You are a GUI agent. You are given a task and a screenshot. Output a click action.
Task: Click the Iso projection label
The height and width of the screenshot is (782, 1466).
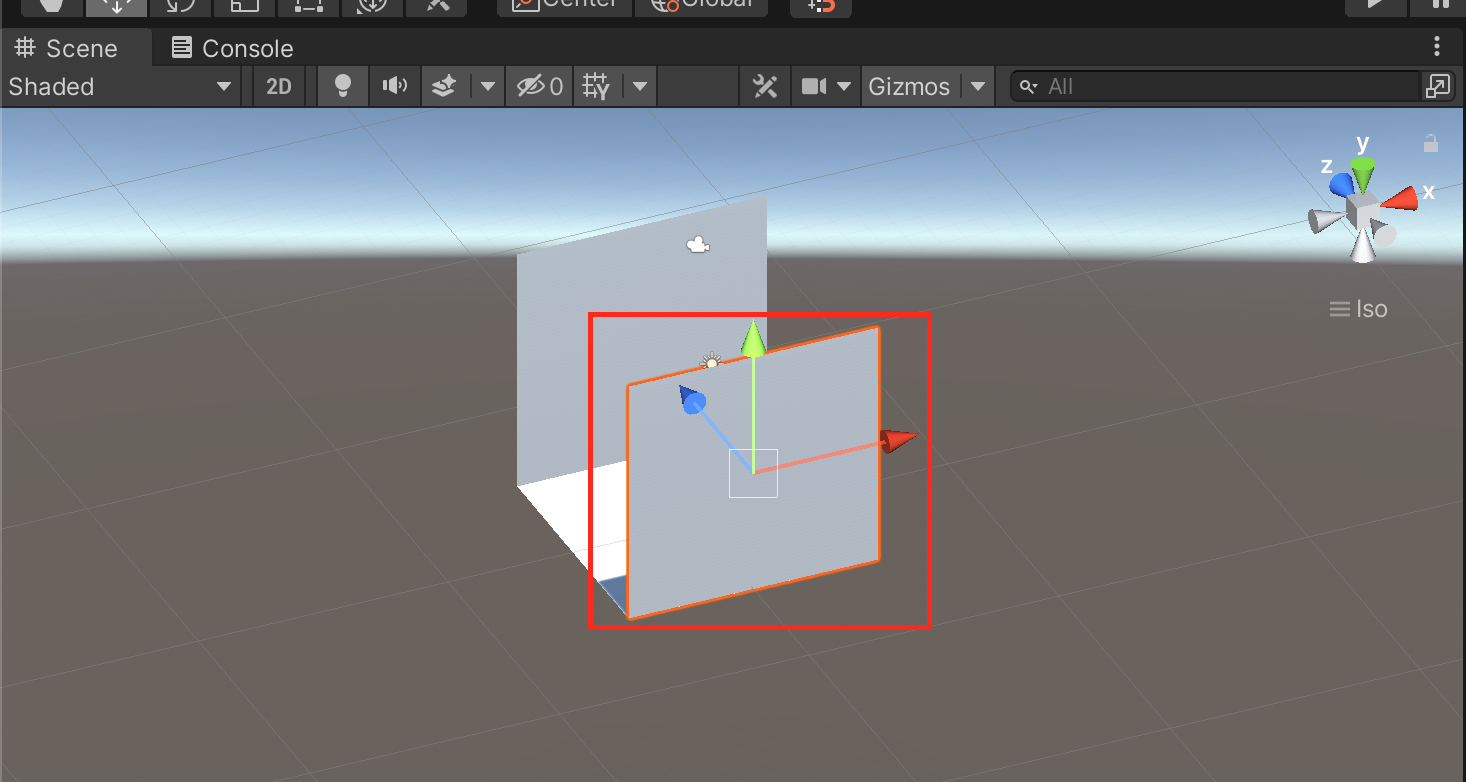[x=1359, y=309]
